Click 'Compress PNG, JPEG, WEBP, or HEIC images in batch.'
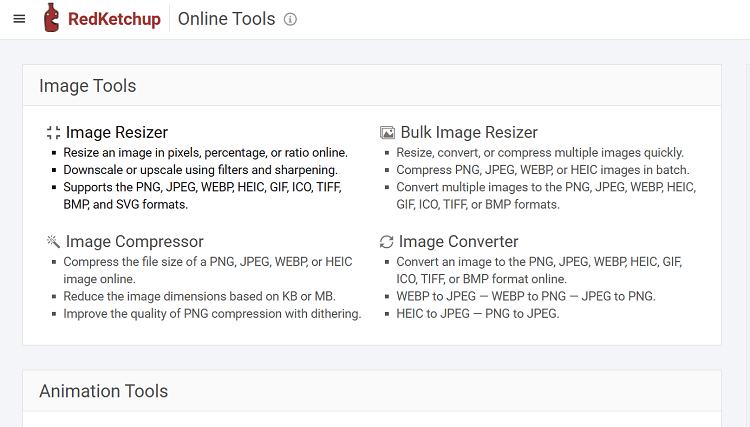 pyautogui.click(x=543, y=170)
